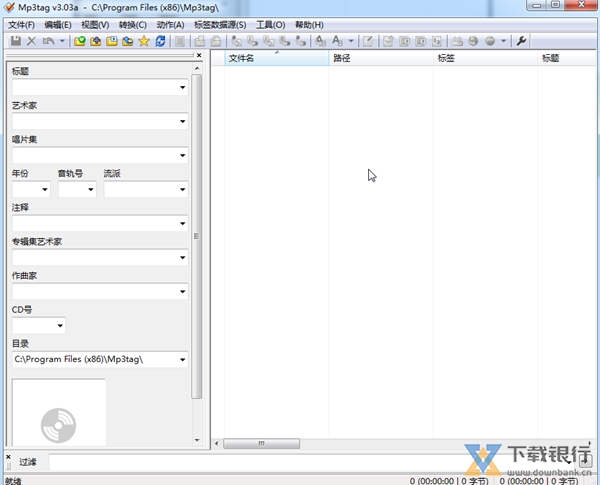Click the Remove tag X icon
This screenshot has height=485, width=600.
(31, 41)
